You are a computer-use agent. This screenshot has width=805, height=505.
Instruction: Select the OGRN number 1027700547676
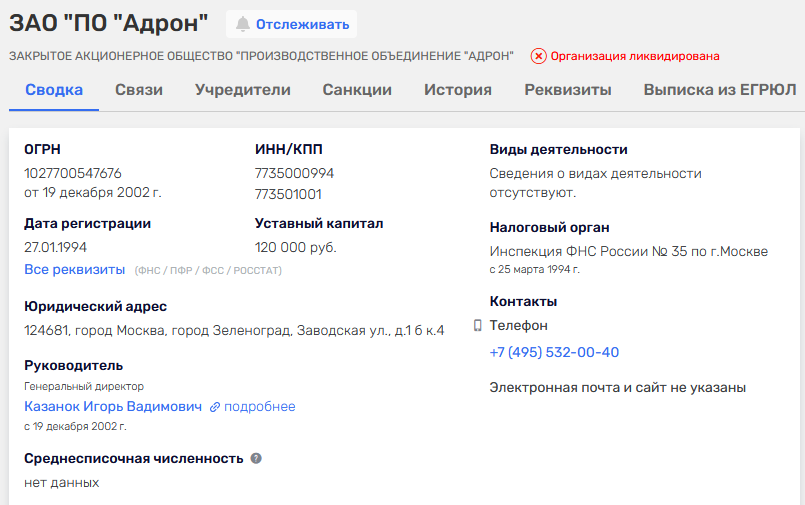click(x=73, y=173)
